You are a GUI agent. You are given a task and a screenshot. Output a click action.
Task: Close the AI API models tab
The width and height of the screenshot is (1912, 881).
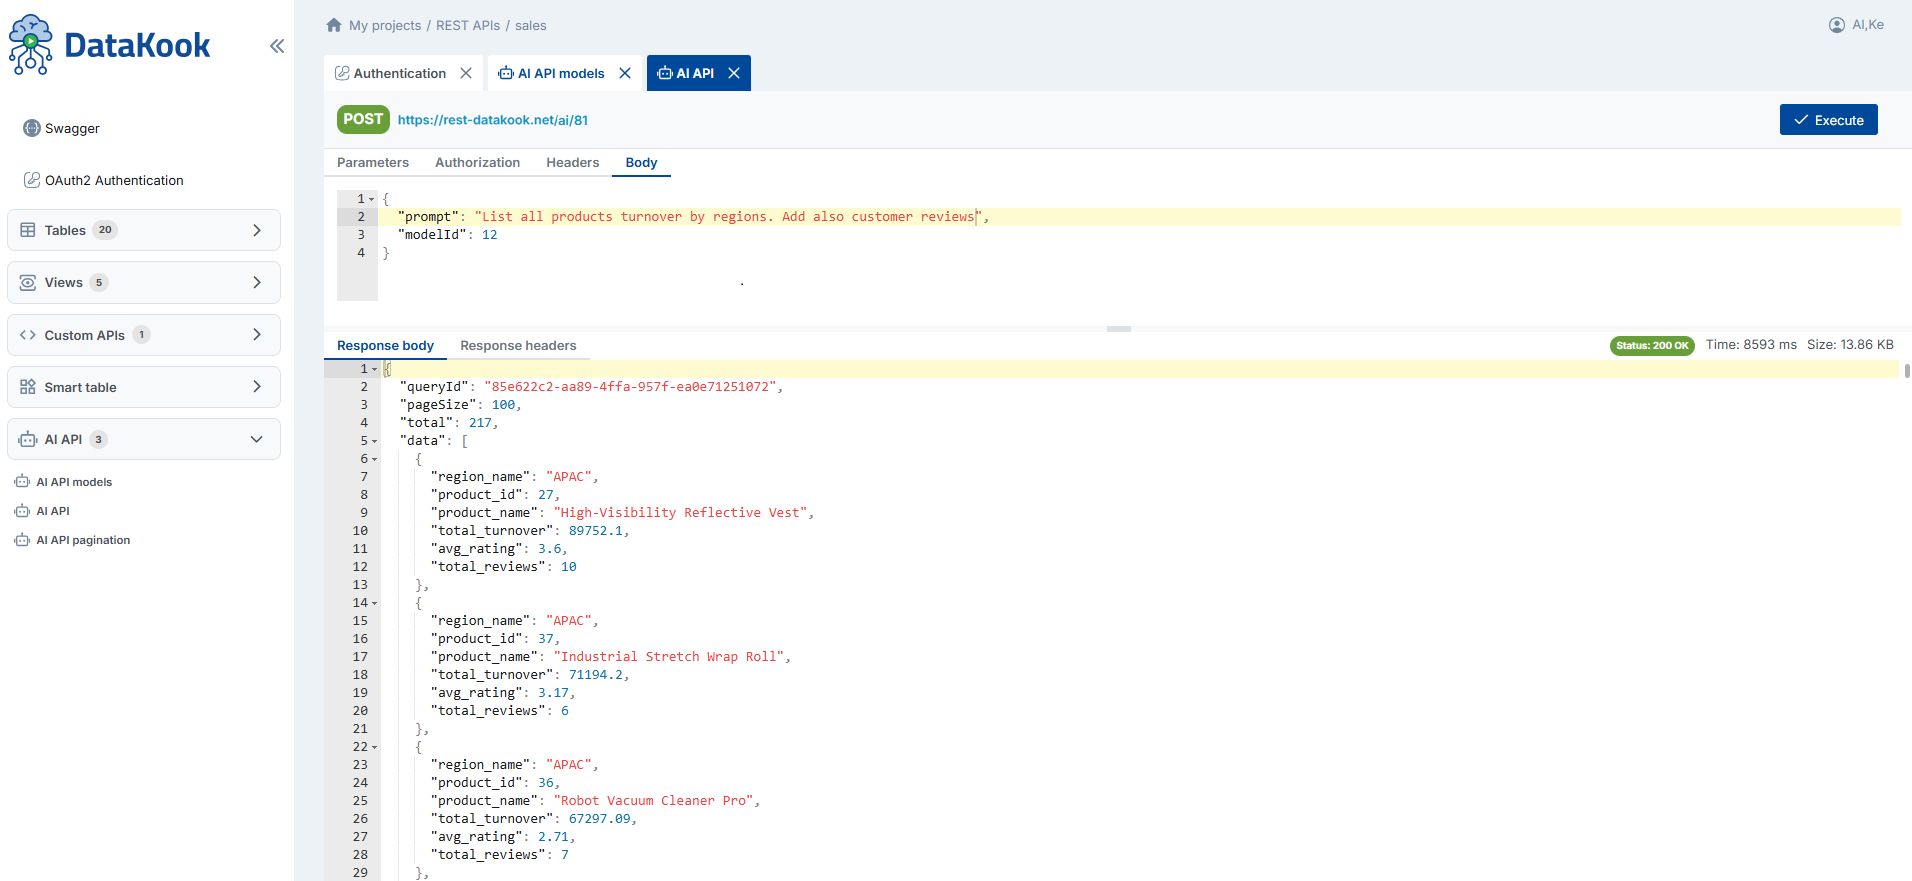[x=625, y=73]
